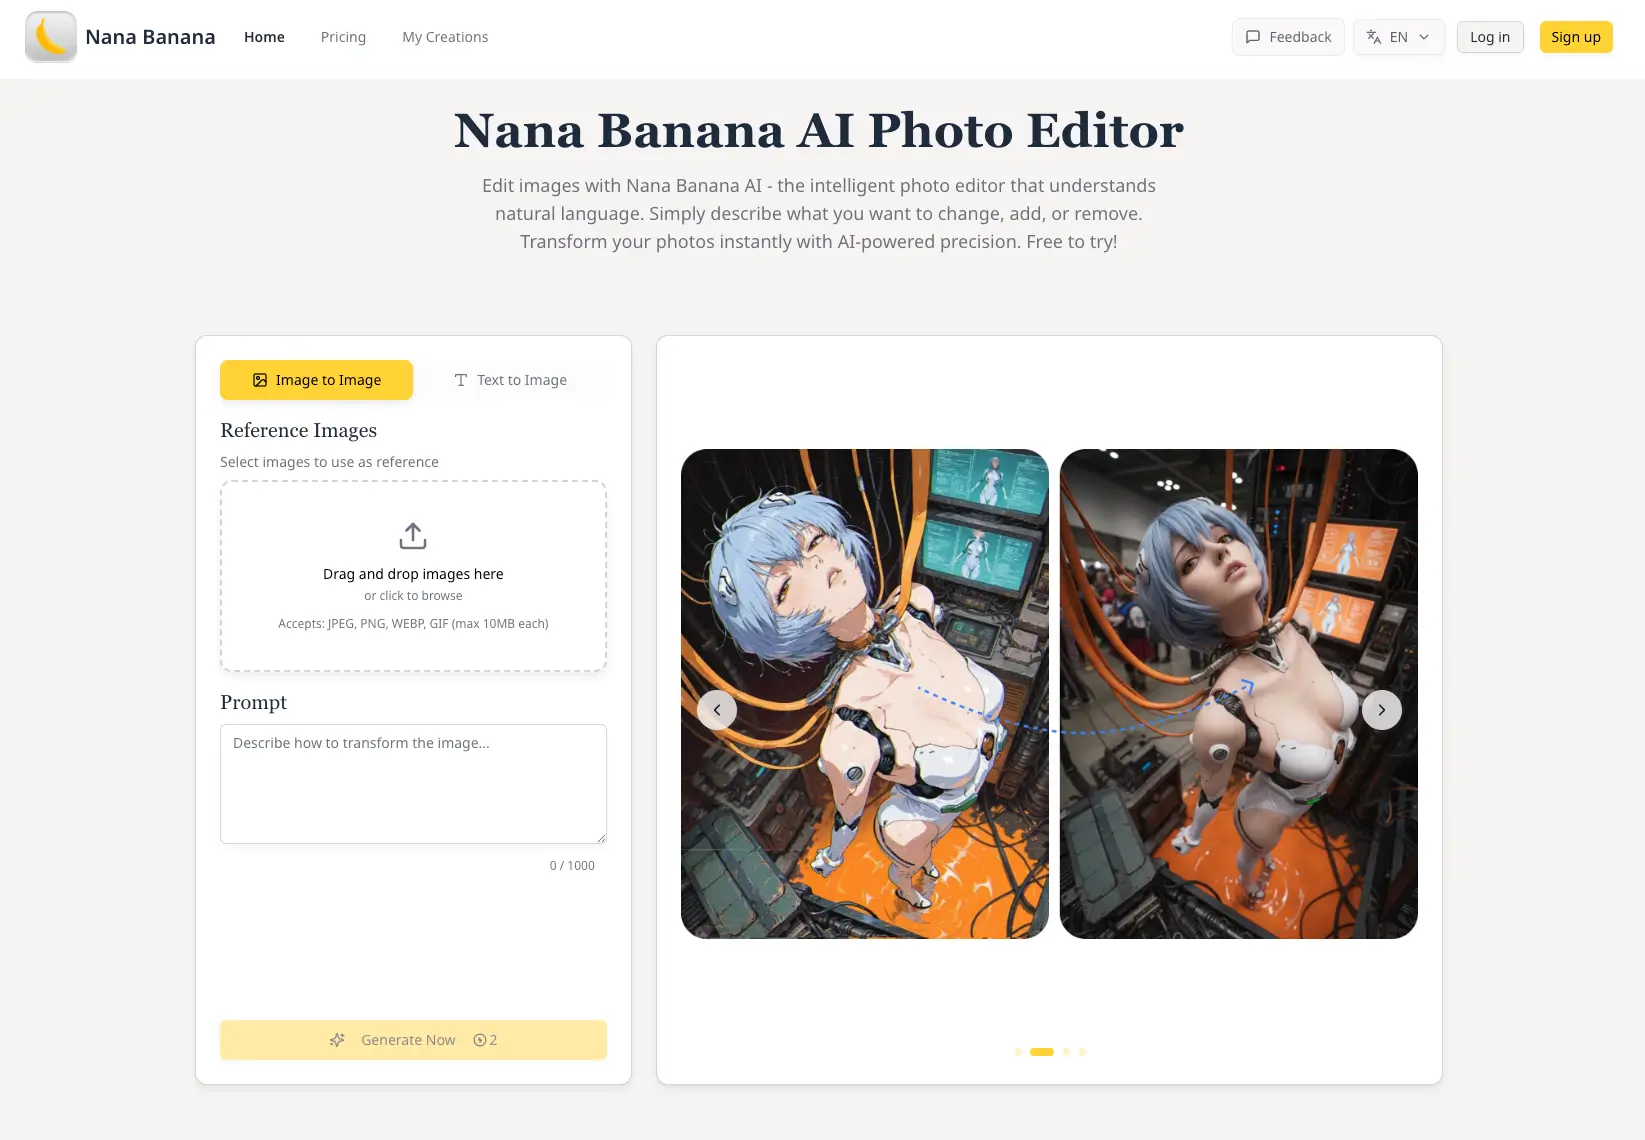The height and width of the screenshot is (1140, 1645).
Task: Click the left carousel arrow
Action: tap(717, 709)
